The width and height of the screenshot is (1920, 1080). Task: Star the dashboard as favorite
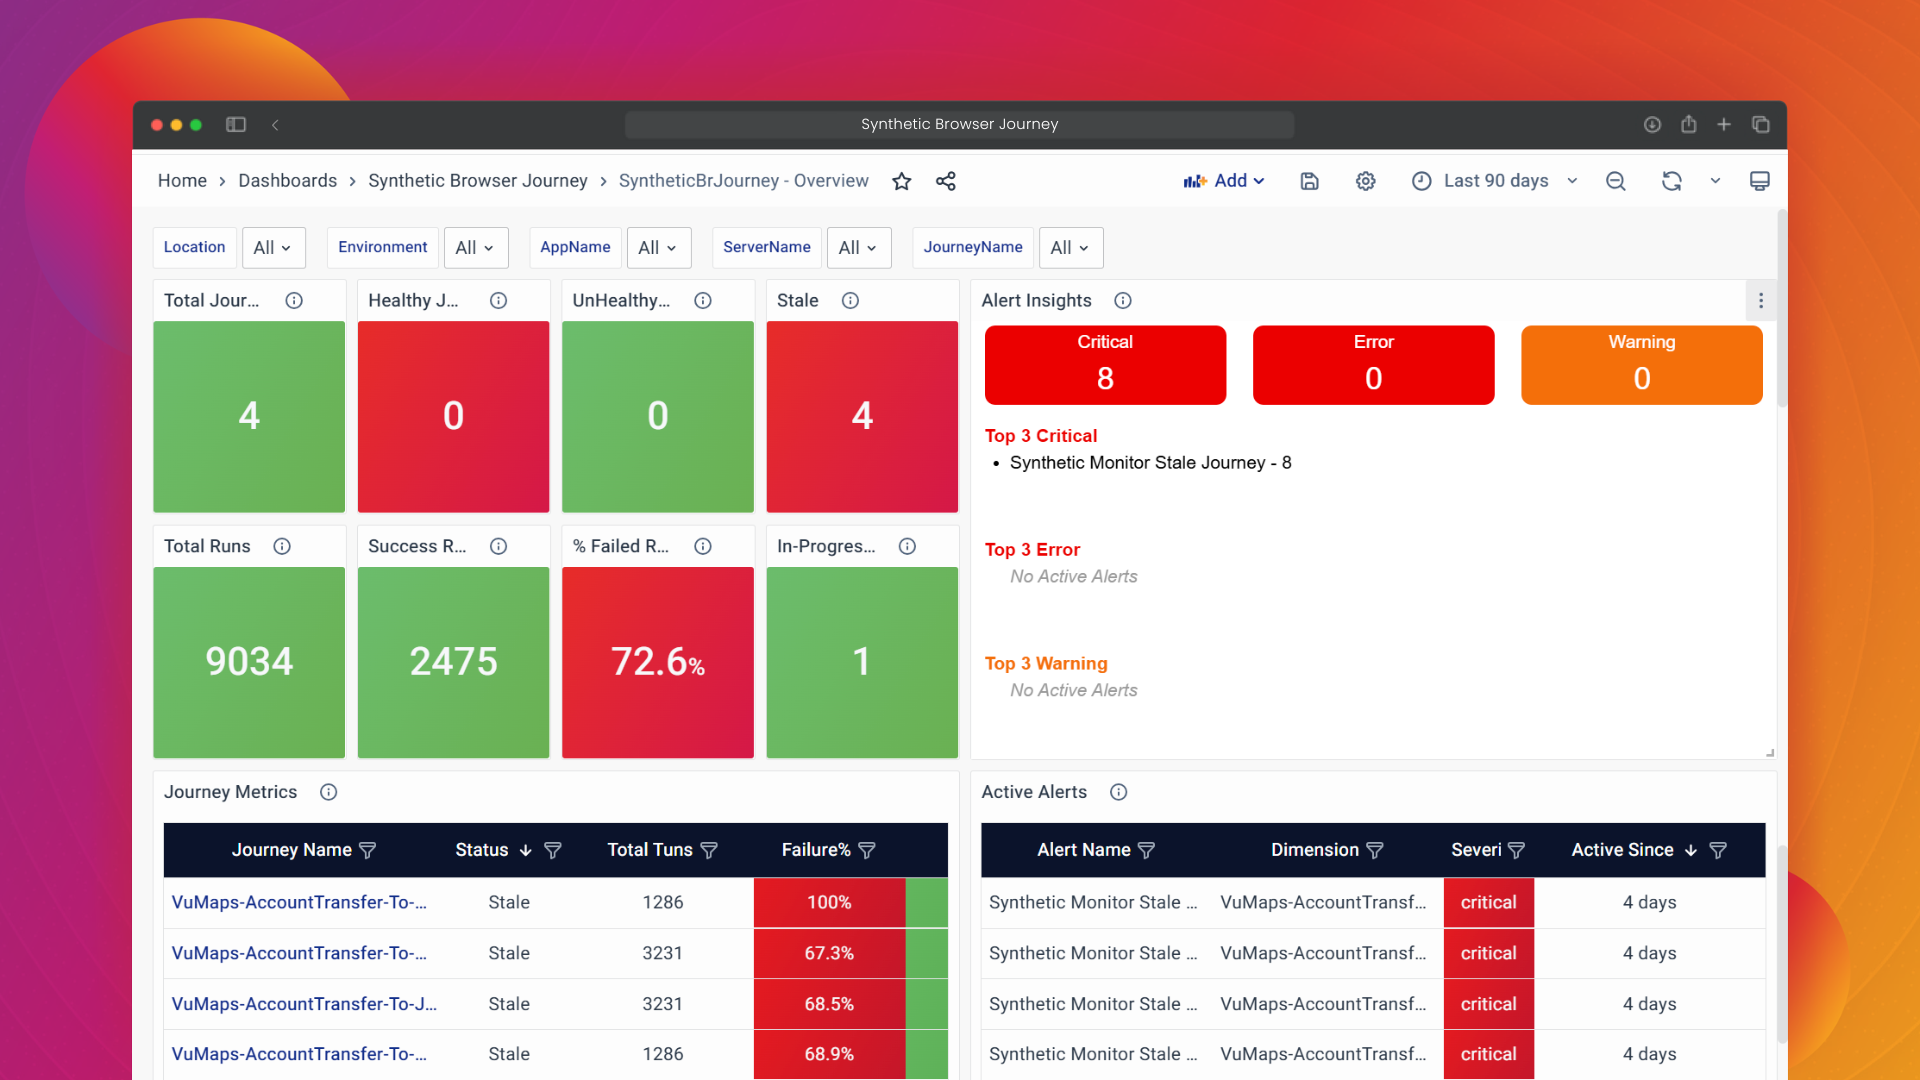pos(901,181)
